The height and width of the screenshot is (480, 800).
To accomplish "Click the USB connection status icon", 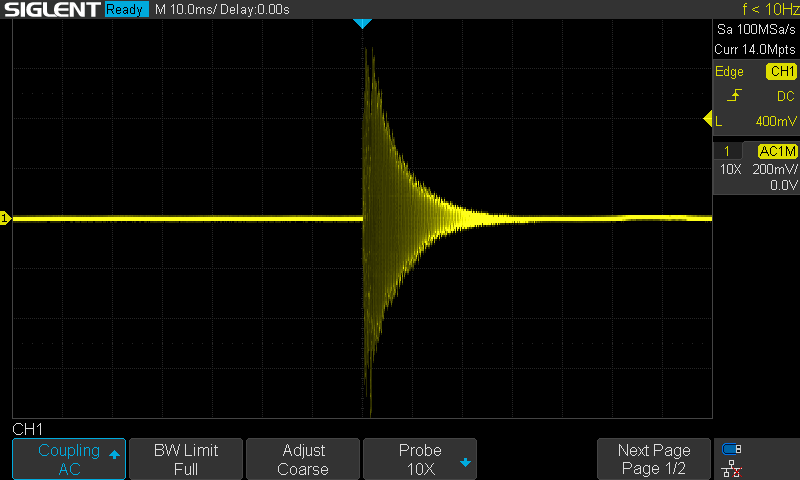I will click(732, 449).
